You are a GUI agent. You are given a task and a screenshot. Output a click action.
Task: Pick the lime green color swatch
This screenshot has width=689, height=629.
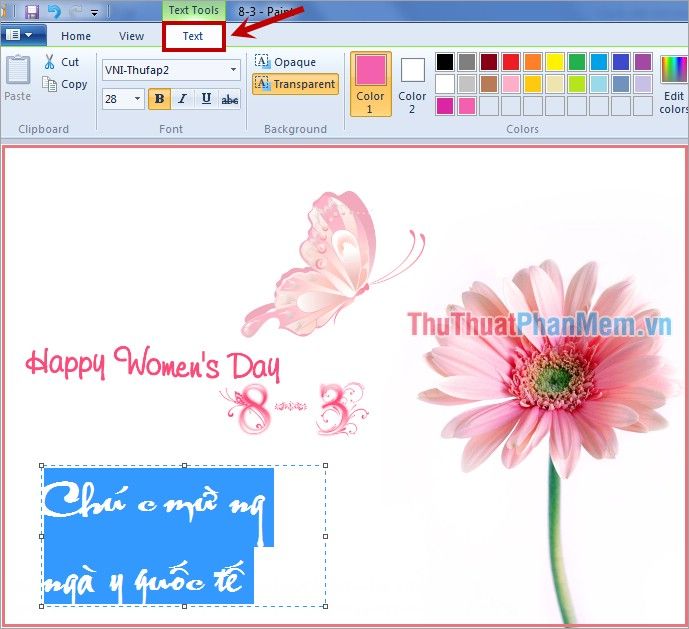tap(577, 84)
